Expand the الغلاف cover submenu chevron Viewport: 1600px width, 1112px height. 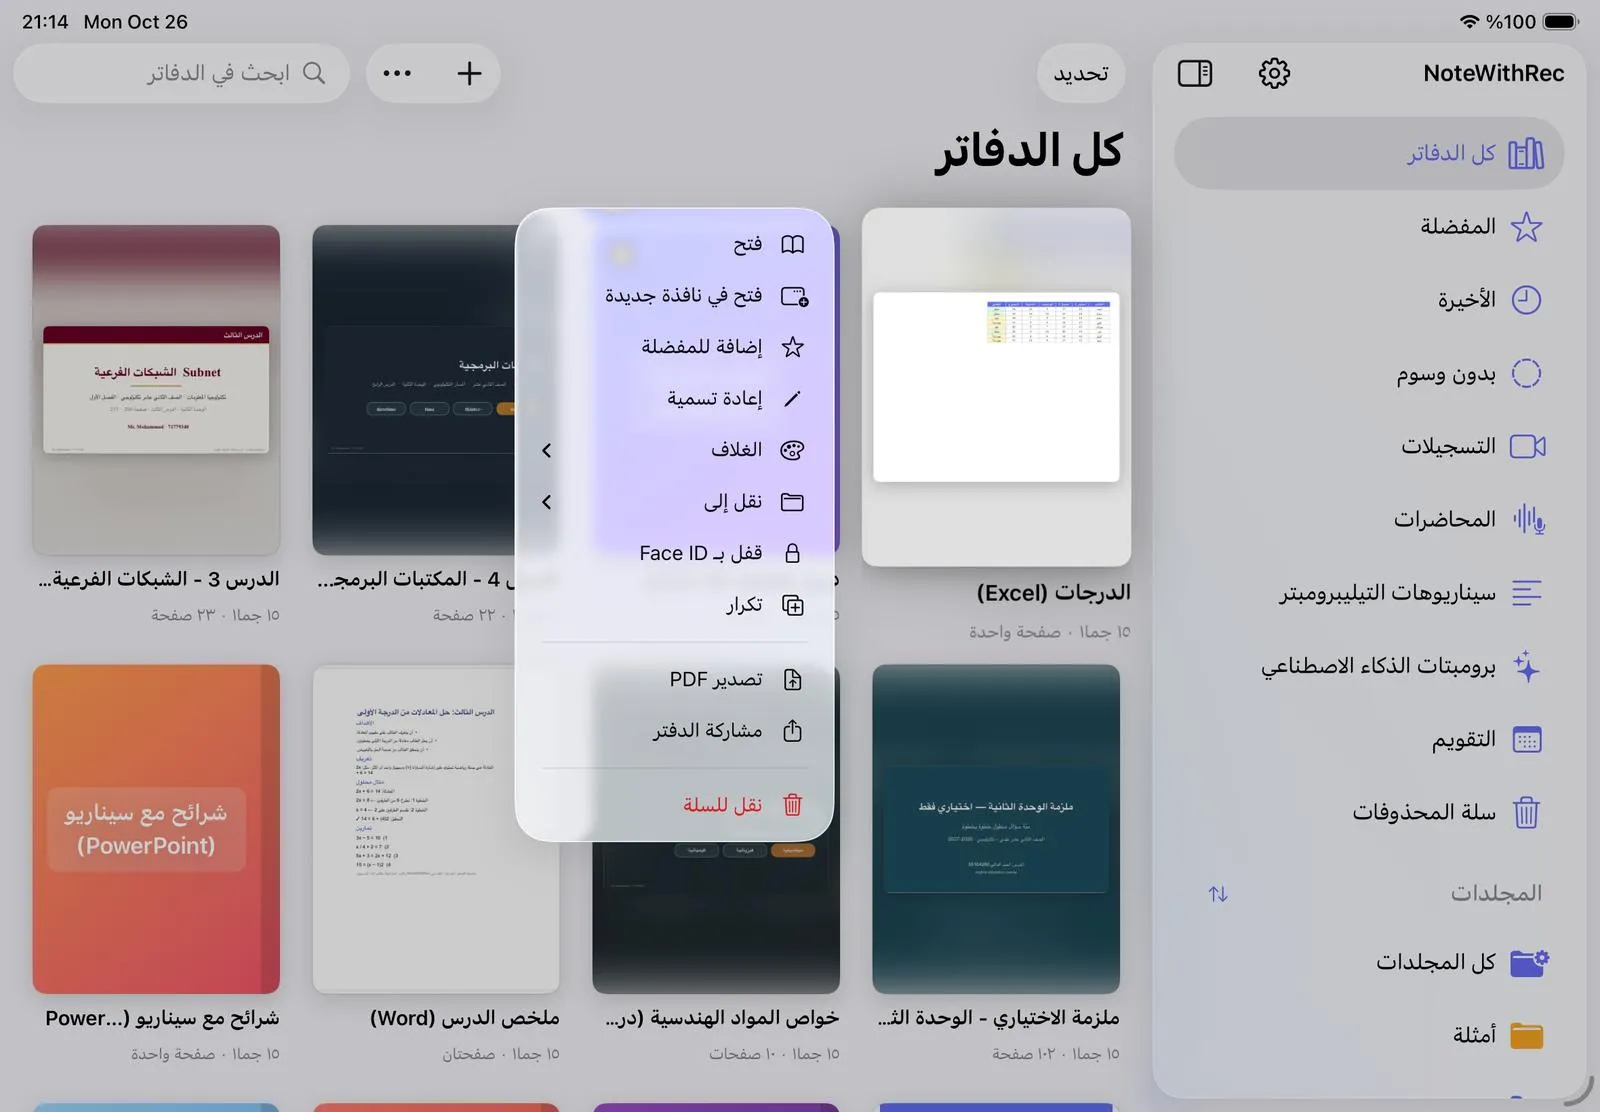pos(546,451)
